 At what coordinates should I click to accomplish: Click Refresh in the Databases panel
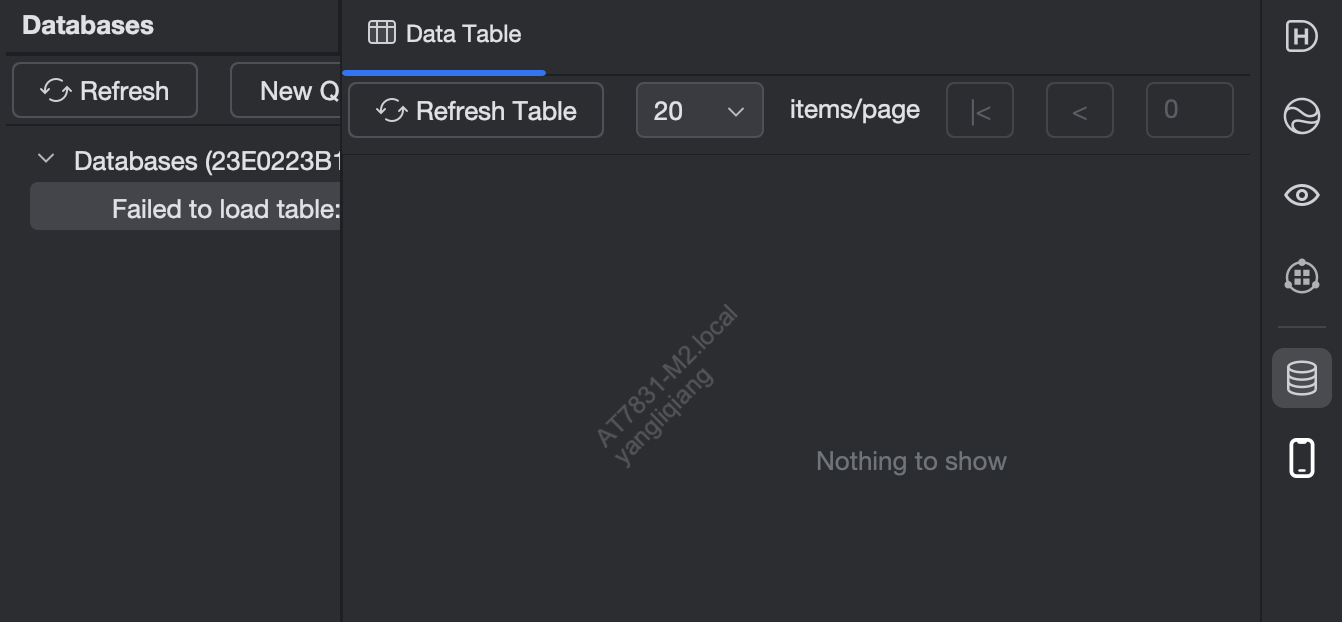tap(105, 91)
